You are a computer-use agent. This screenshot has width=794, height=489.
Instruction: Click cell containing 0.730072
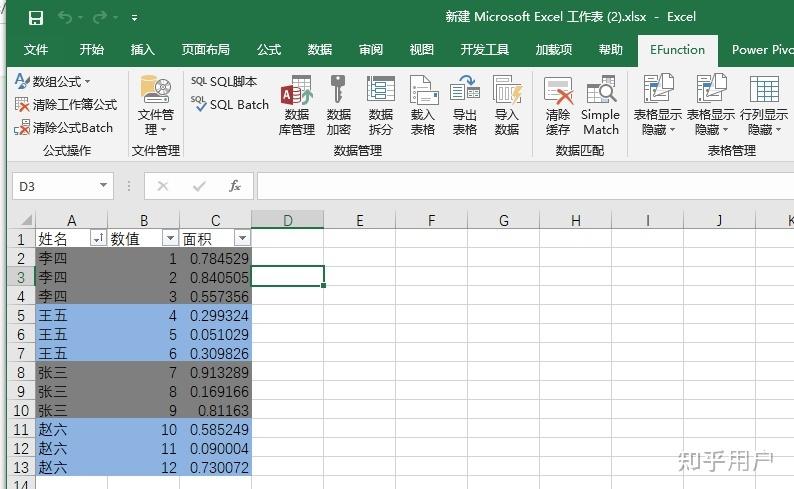(x=216, y=467)
